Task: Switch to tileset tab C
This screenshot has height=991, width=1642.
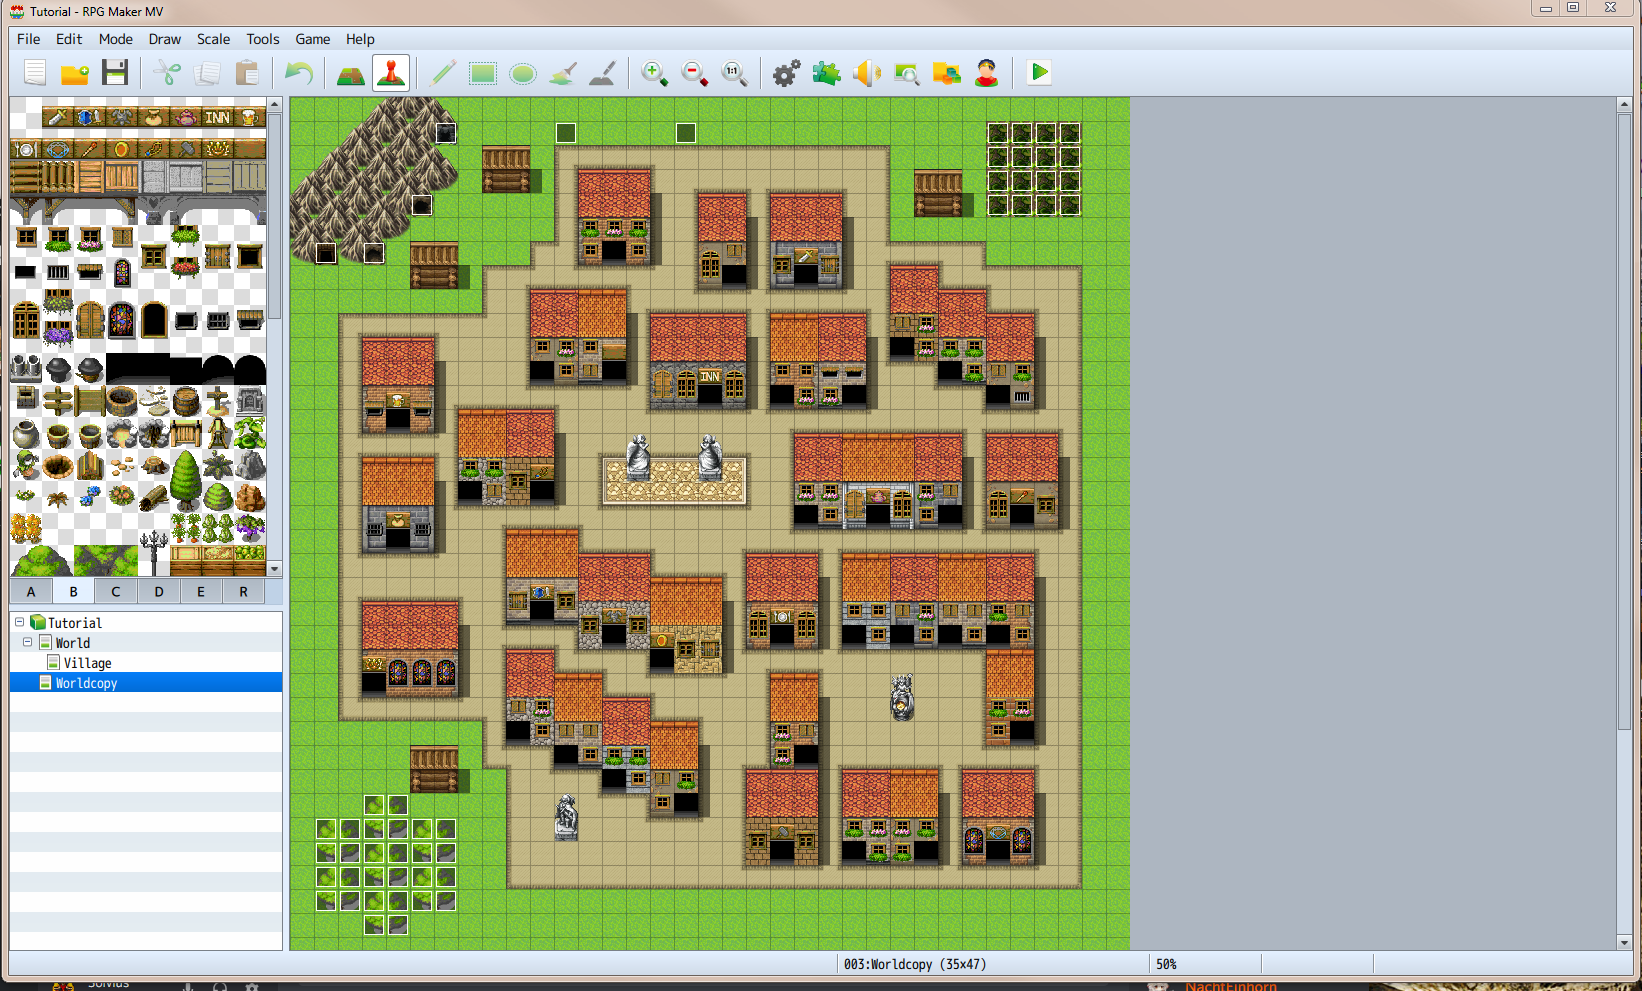Action: (x=116, y=591)
